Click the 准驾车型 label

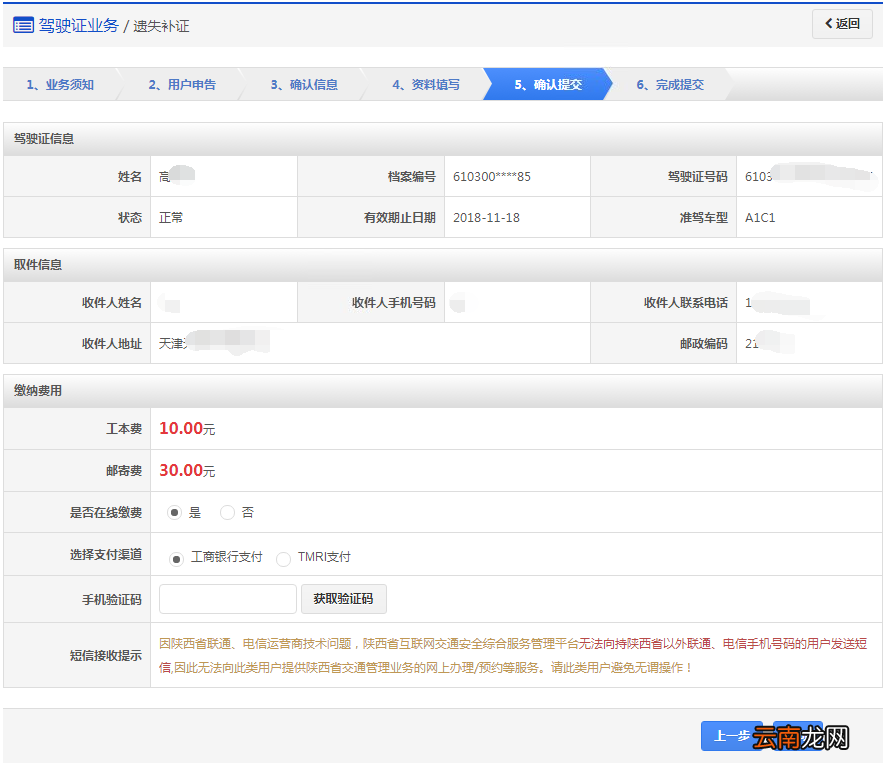(x=703, y=218)
